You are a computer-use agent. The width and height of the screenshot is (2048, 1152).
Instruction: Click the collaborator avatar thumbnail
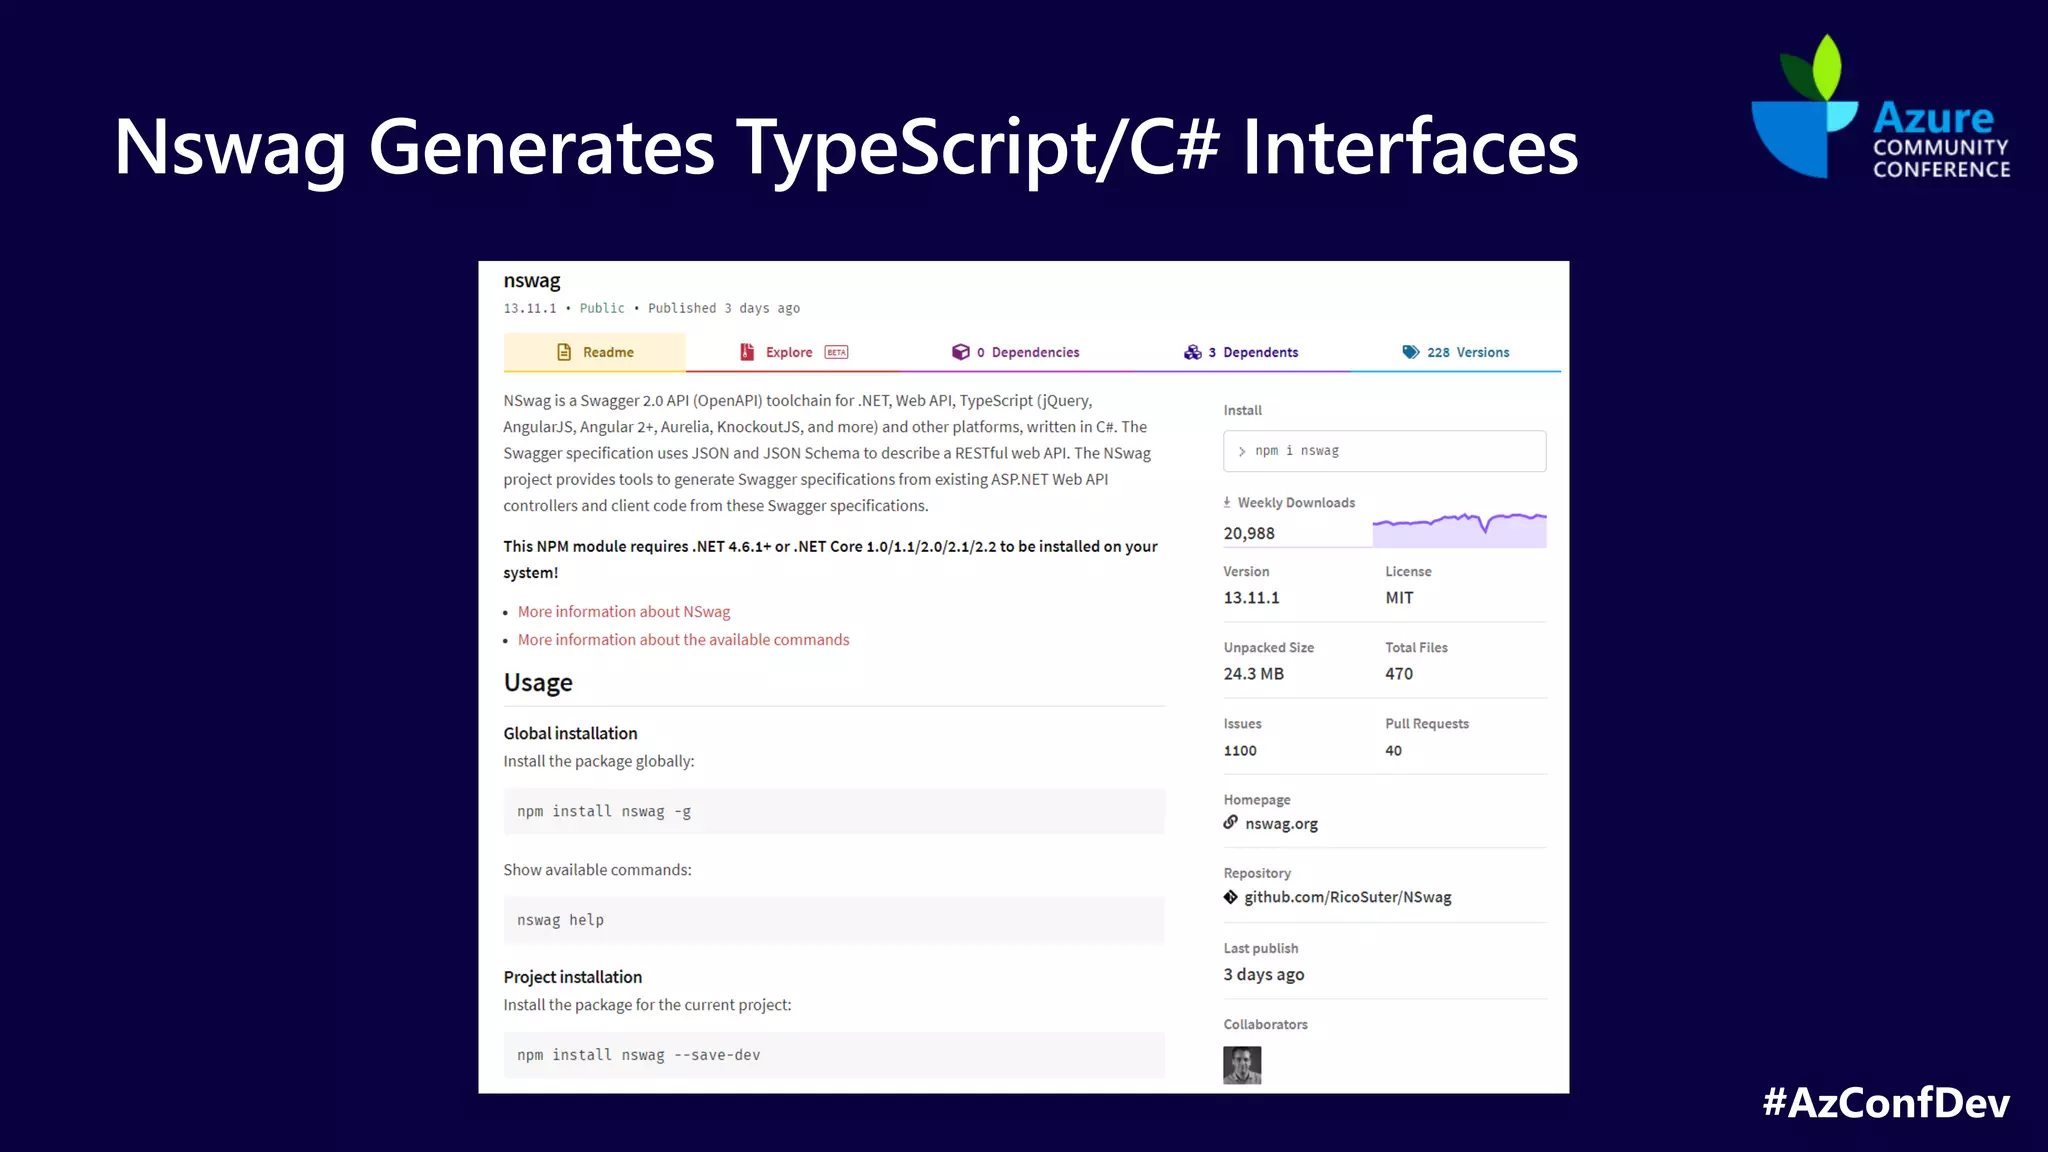pos(1242,1065)
